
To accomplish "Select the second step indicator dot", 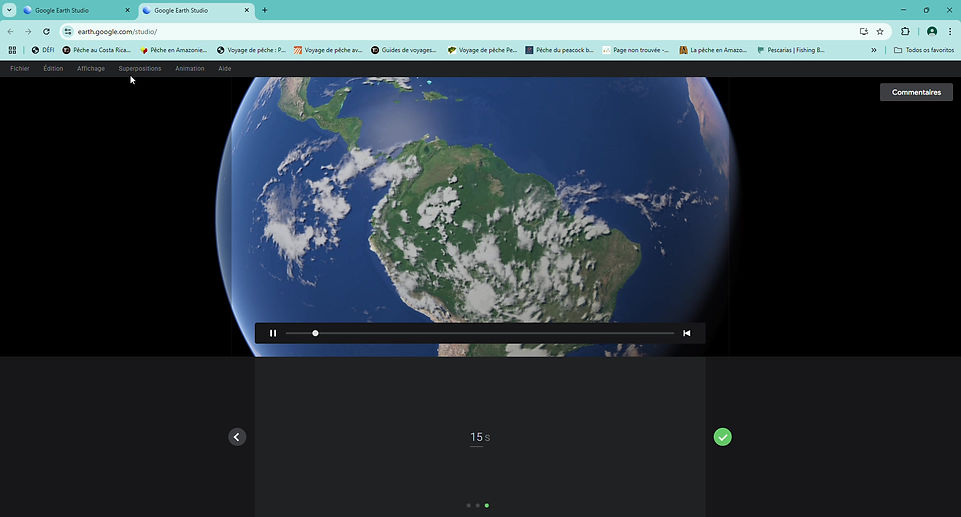I will [477, 505].
